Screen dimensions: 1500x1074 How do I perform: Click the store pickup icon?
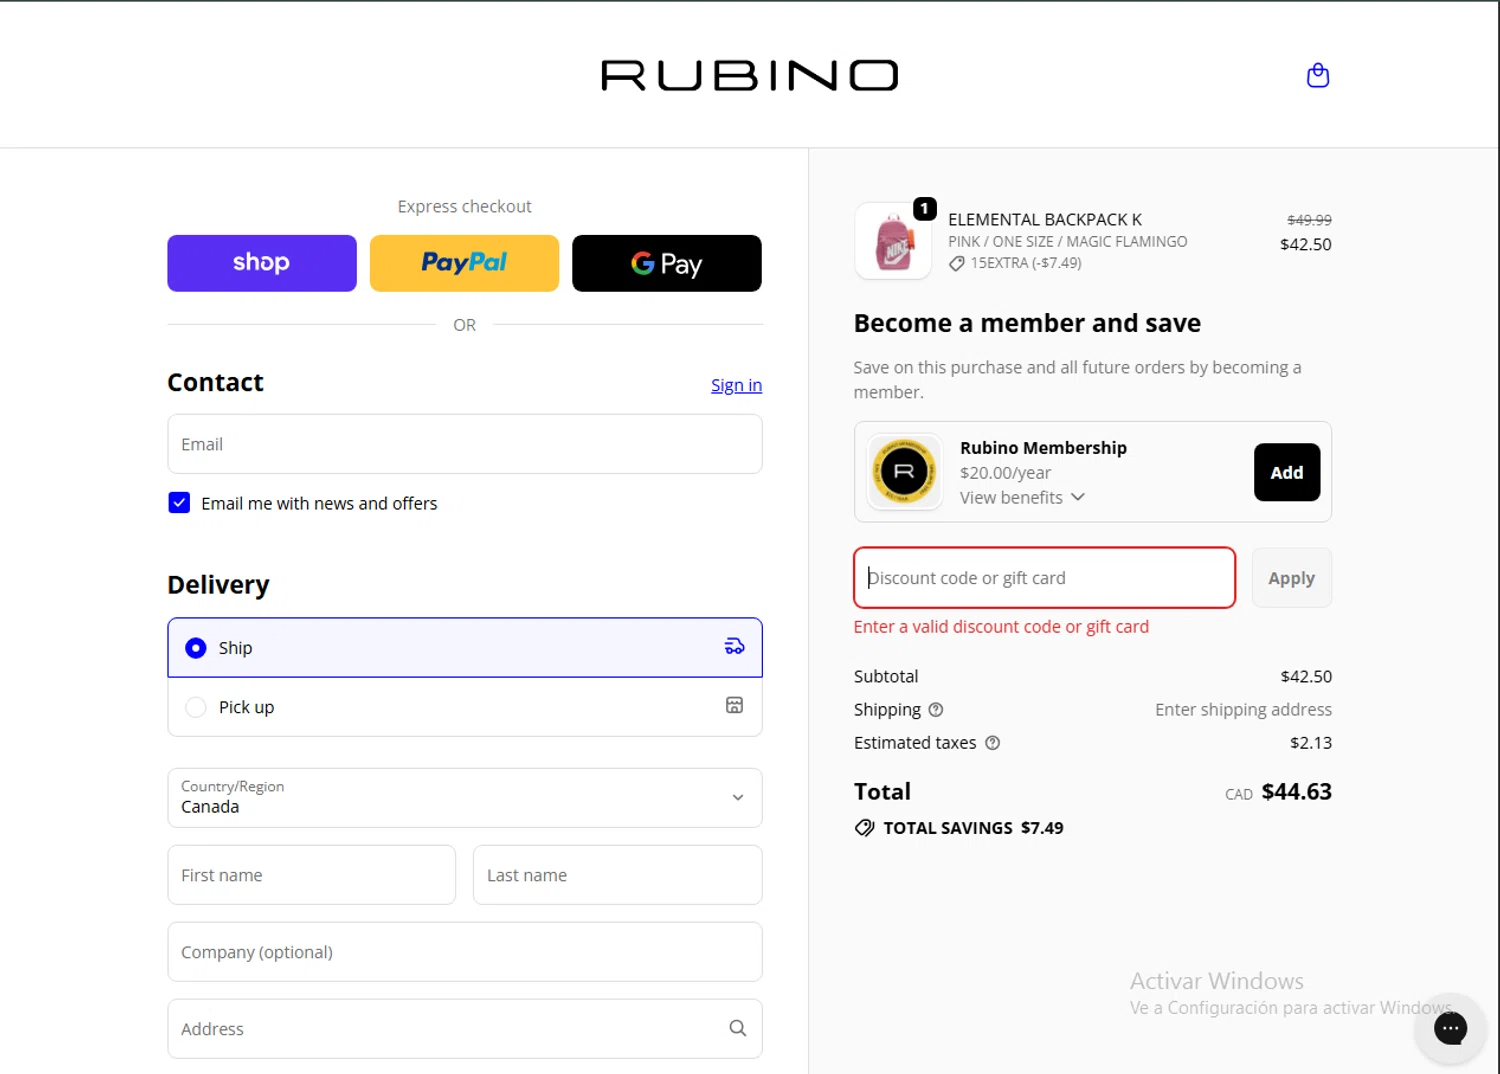[734, 706]
